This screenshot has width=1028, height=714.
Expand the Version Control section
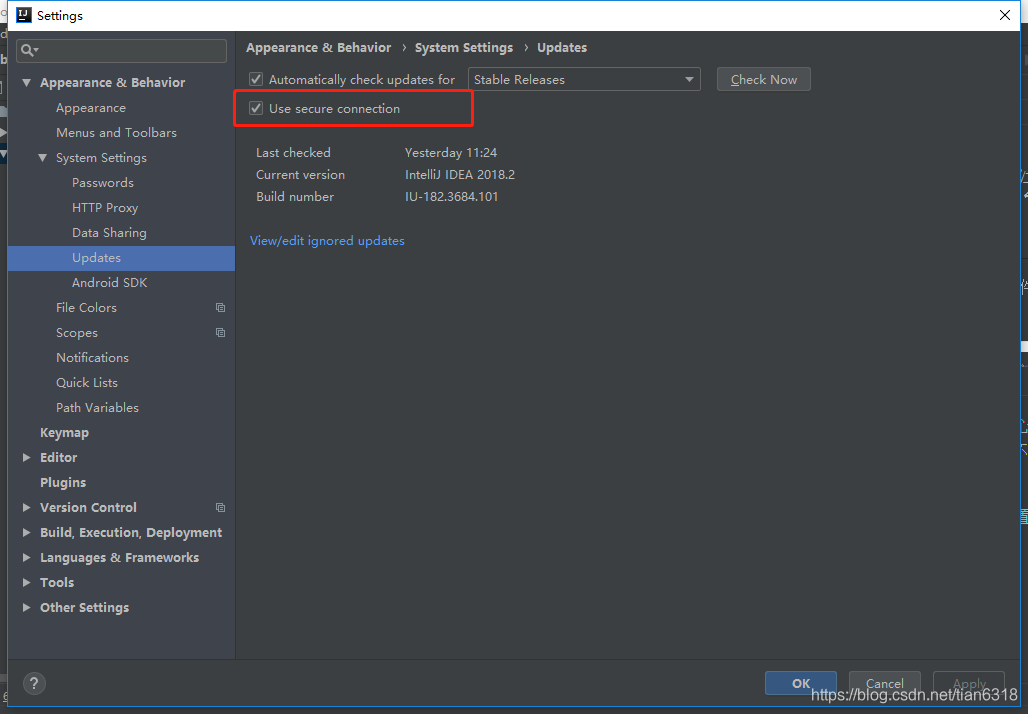click(x=27, y=507)
